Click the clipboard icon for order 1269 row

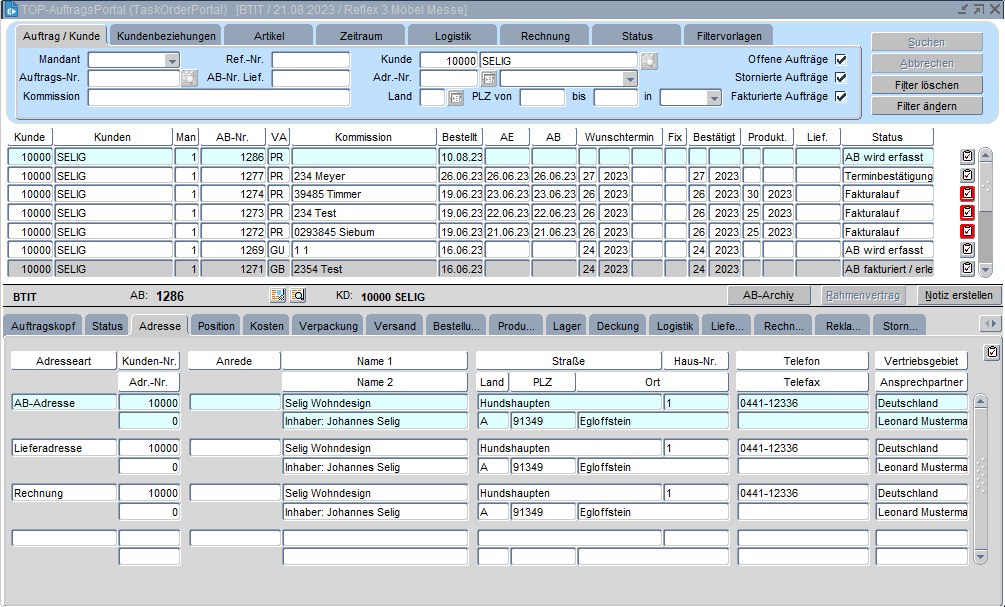967,250
